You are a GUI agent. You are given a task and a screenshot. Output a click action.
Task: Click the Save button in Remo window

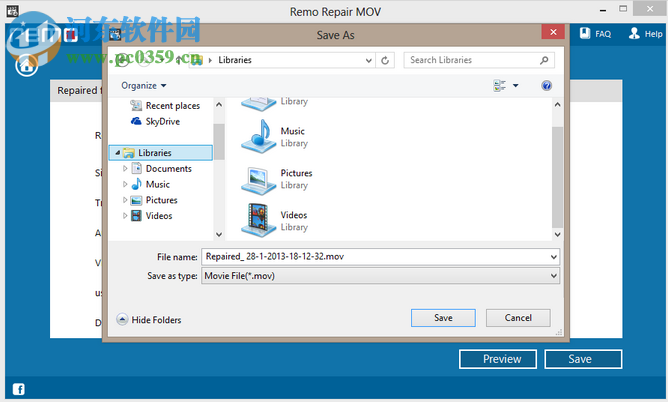coord(583,359)
